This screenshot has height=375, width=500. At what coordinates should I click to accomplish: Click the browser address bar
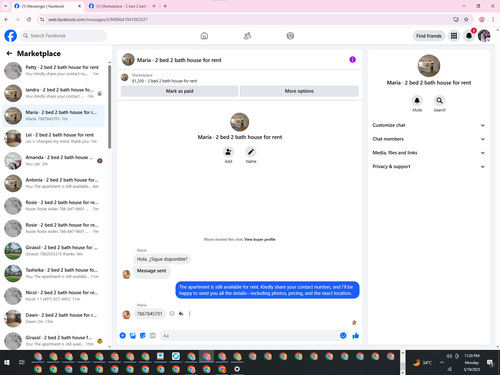(247, 20)
